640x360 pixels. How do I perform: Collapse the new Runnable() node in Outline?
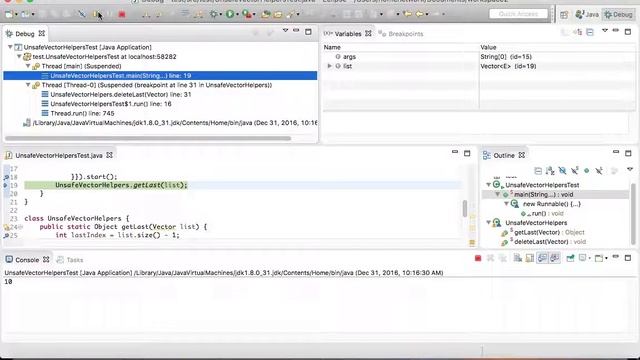pos(506,204)
